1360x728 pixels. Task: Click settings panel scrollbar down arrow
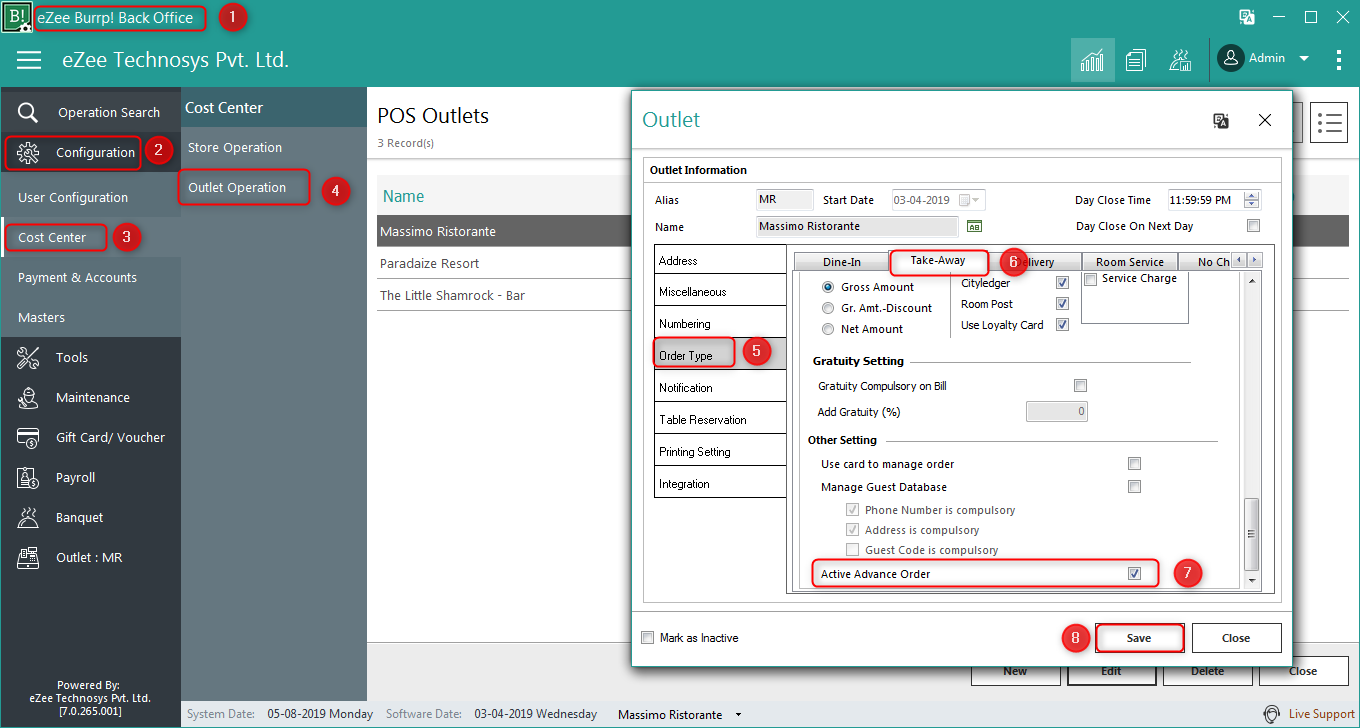tap(1252, 580)
